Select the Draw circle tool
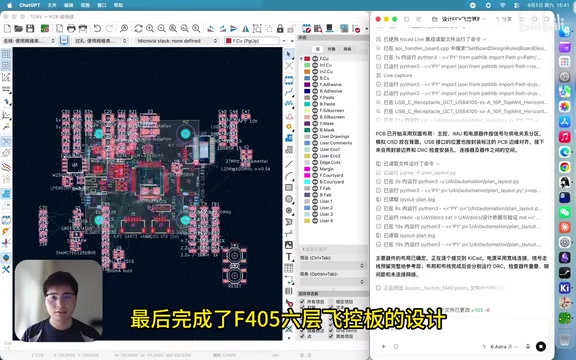Image resolution: width=576 pixels, height=360 pixels. tap(289, 199)
